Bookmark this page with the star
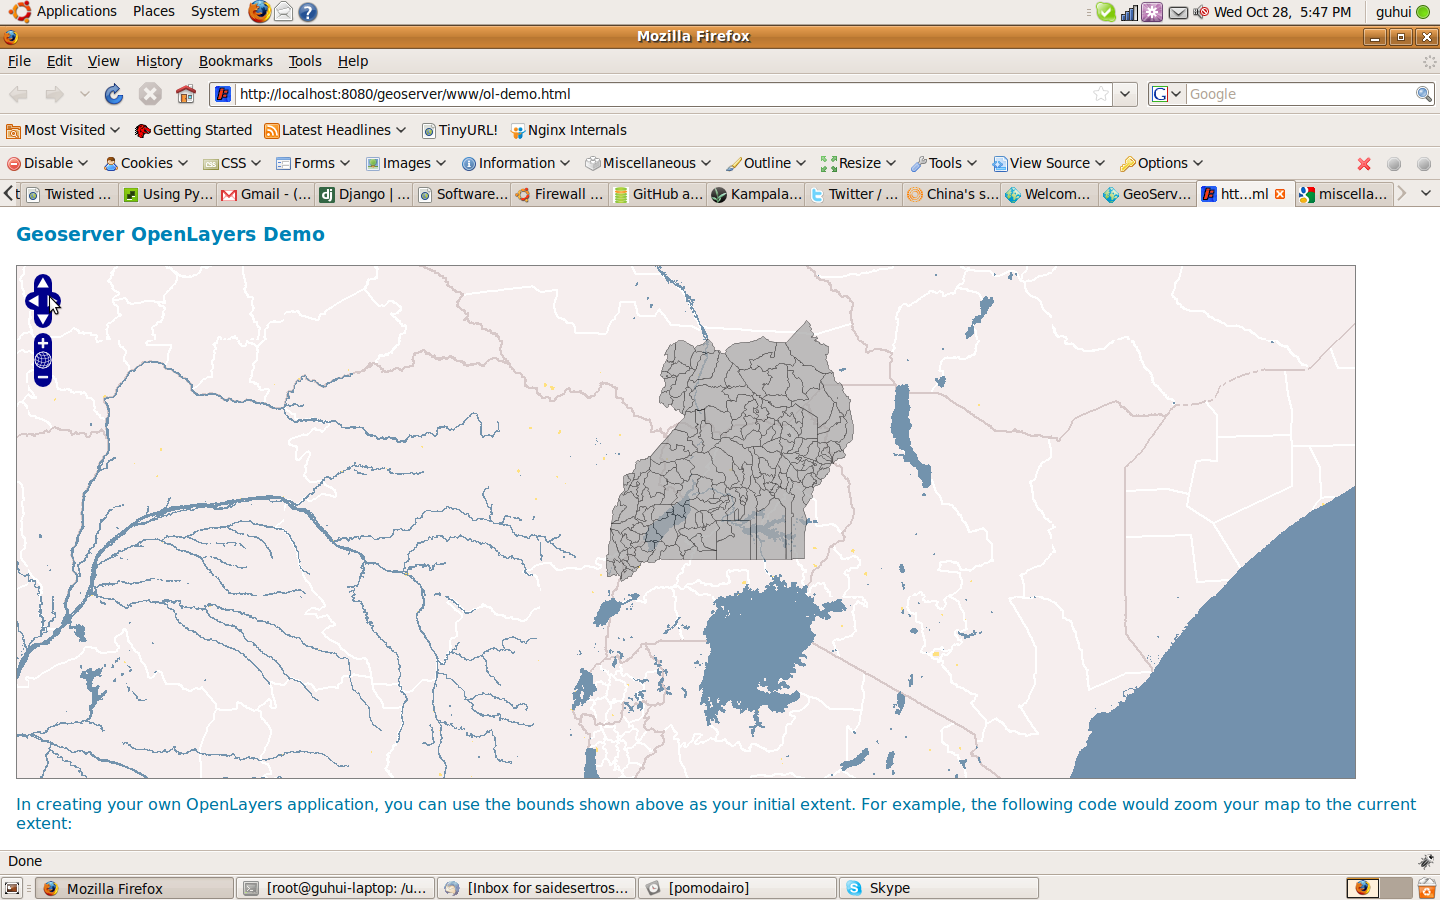 1100,94
